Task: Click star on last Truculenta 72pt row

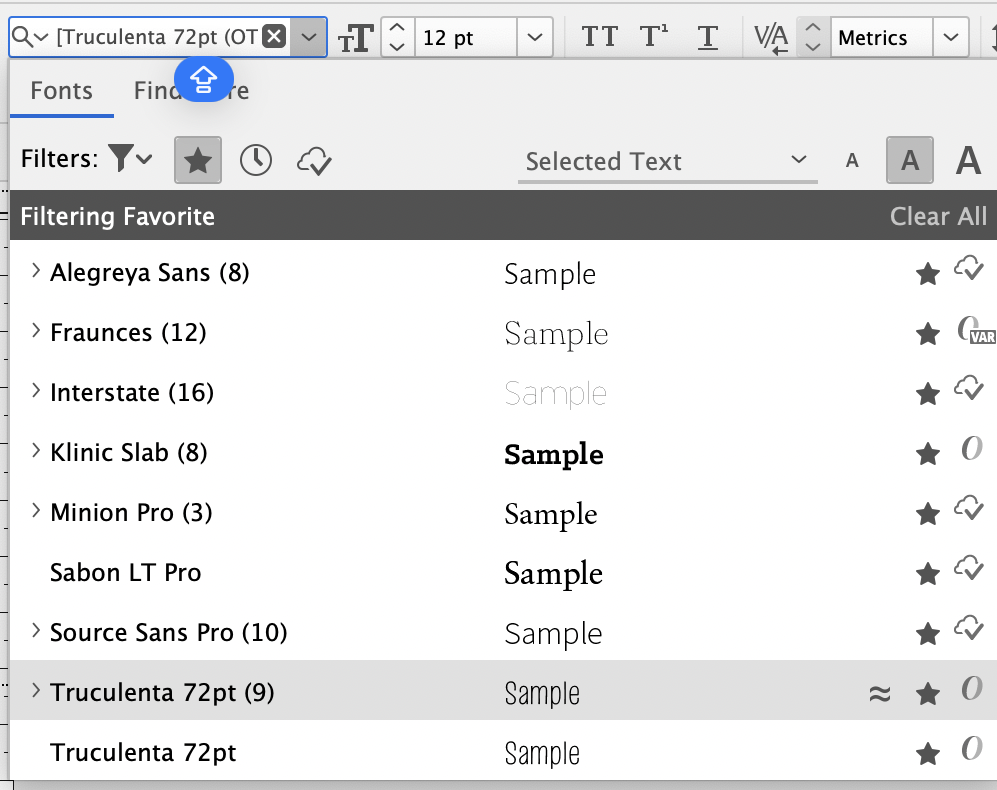Action: pos(928,754)
